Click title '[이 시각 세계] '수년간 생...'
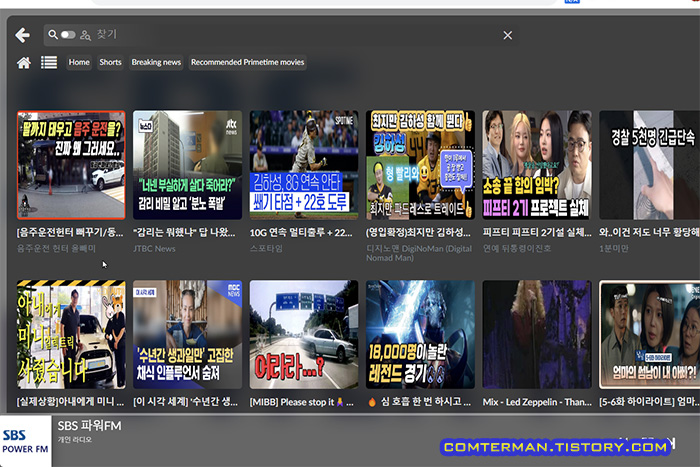Screen dimensions: 700x467 pos(185,402)
